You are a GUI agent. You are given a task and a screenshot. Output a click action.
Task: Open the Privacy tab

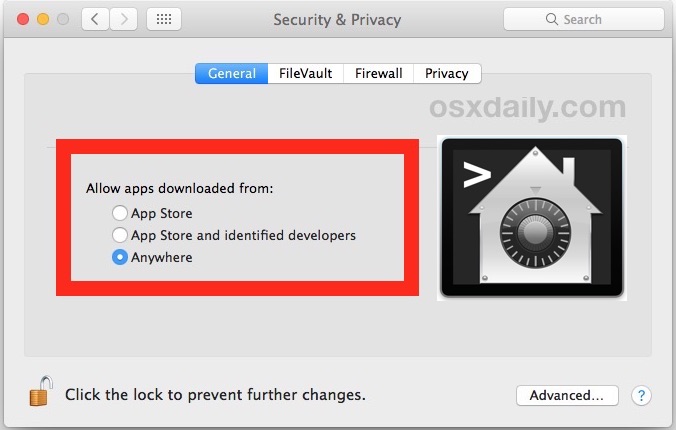(447, 73)
